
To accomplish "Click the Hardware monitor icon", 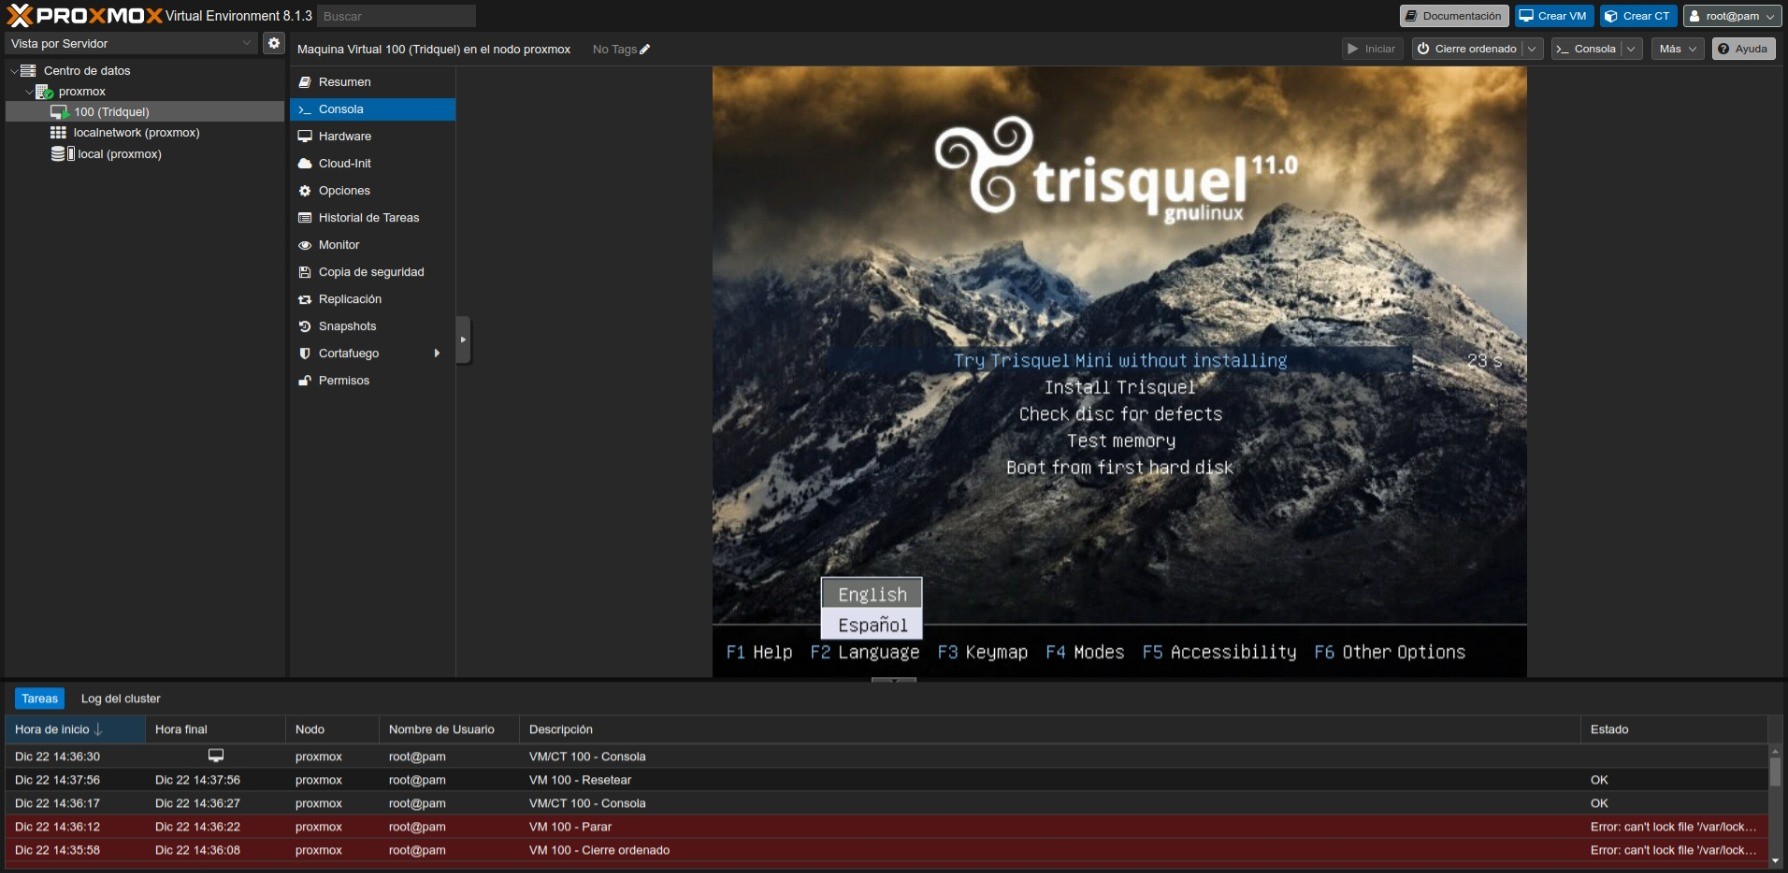I will [305, 136].
